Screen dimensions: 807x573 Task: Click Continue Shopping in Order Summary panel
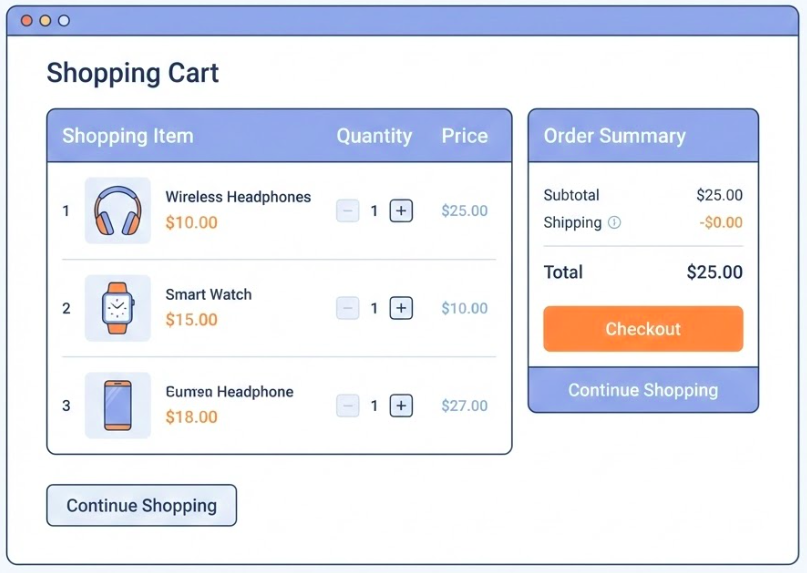643,390
